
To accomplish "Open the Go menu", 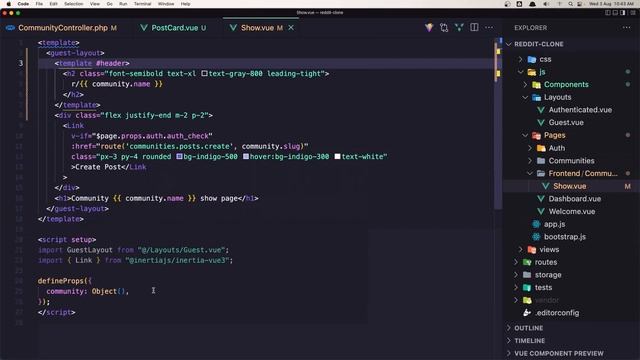I will (x=109, y=4).
